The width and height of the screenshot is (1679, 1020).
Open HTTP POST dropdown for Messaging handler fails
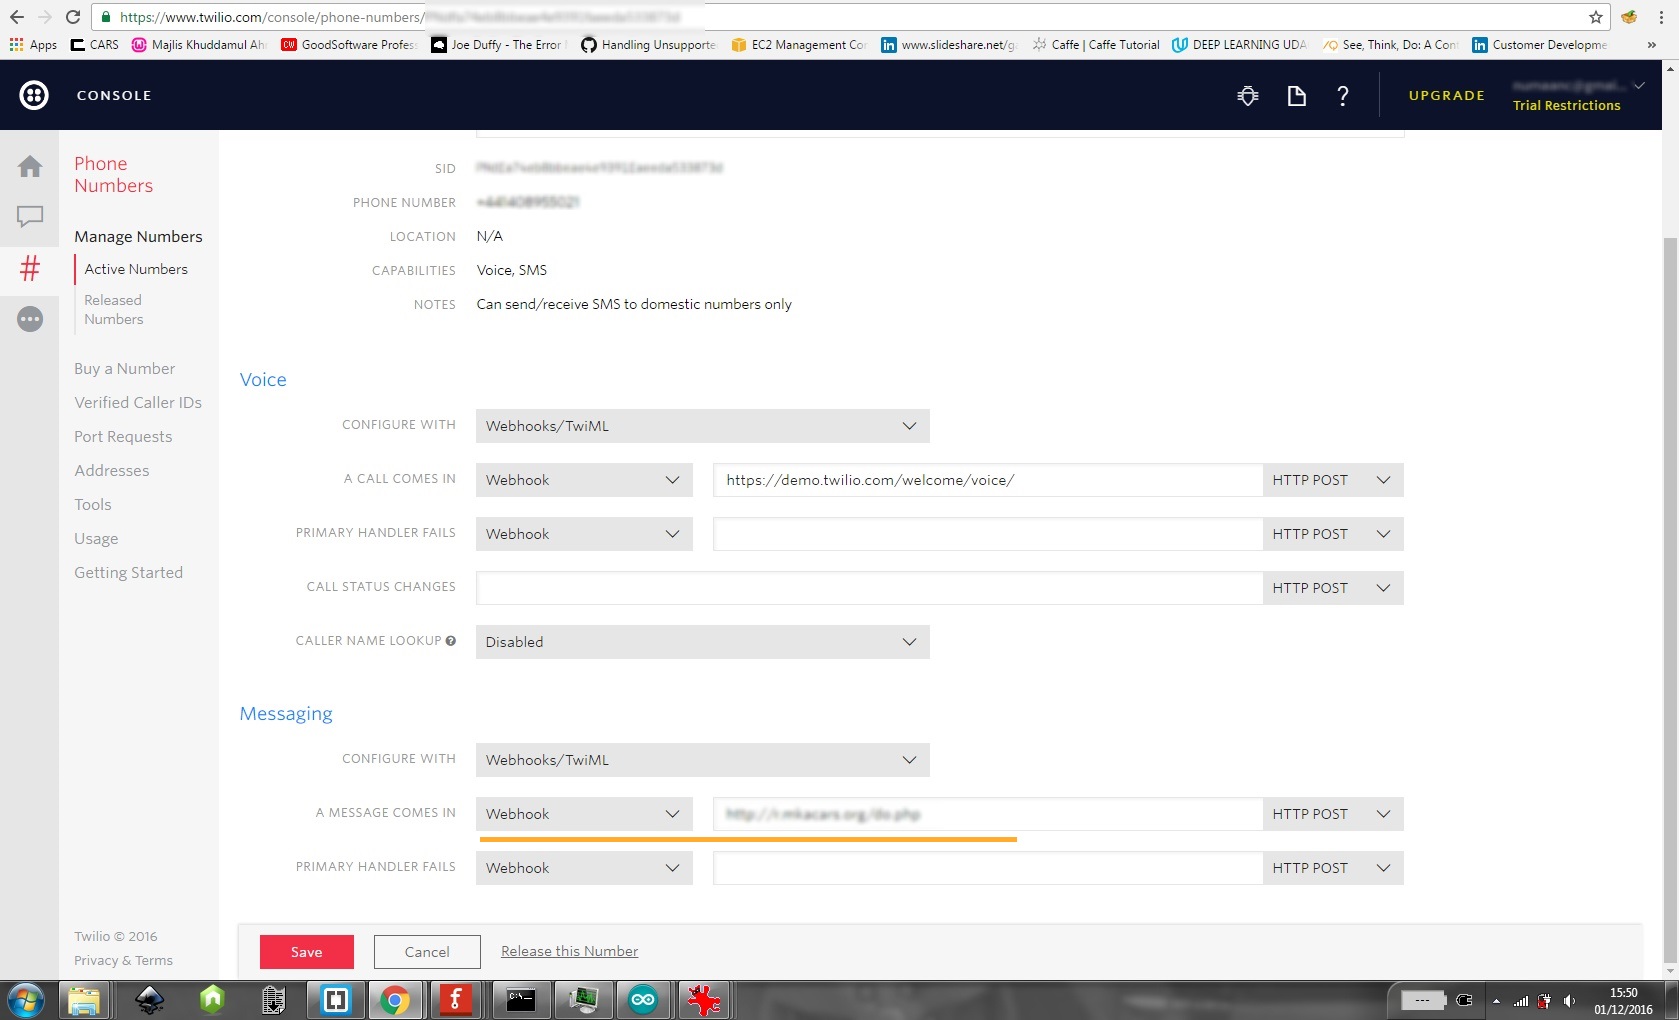tap(1333, 868)
